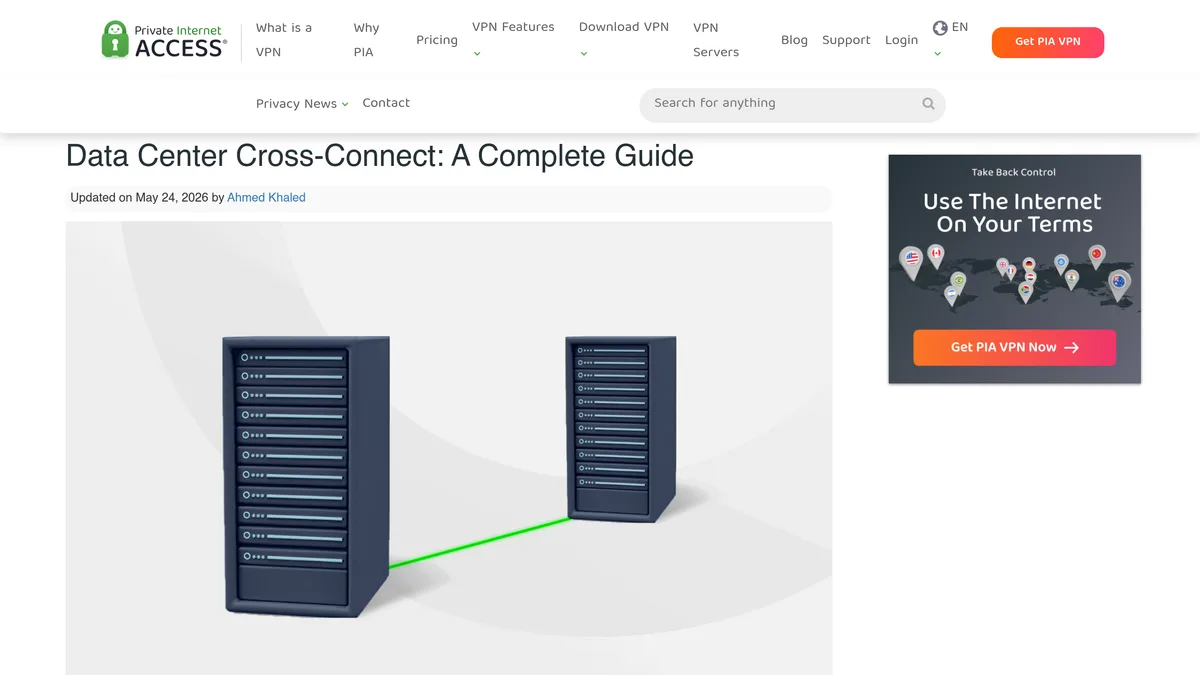The image size is (1200, 675).
Task: Open the Why PIA menu item
Action: [x=366, y=40]
